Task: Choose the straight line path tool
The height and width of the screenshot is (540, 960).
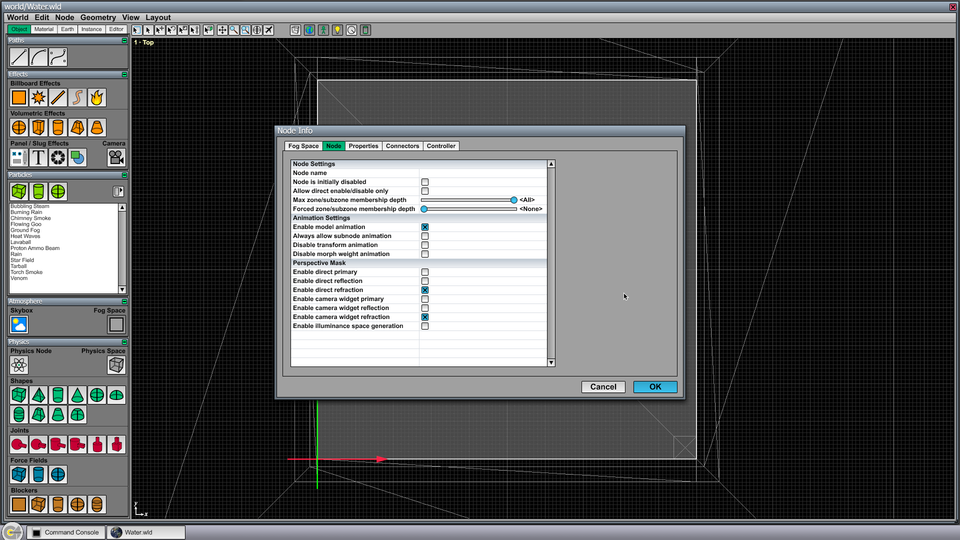Action: pos(19,57)
